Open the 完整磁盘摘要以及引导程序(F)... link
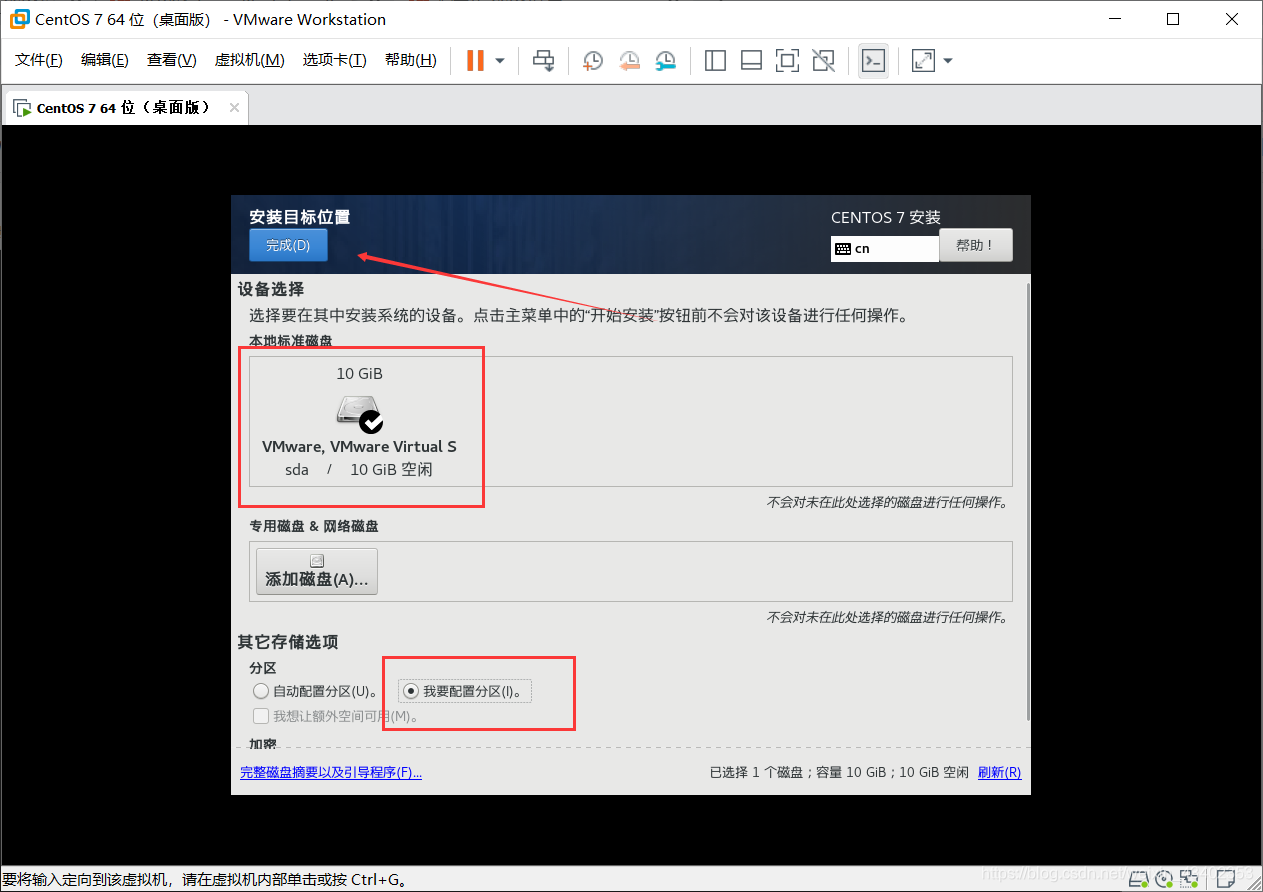The width and height of the screenshot is (1263, 892). click(x=331, y=773)
